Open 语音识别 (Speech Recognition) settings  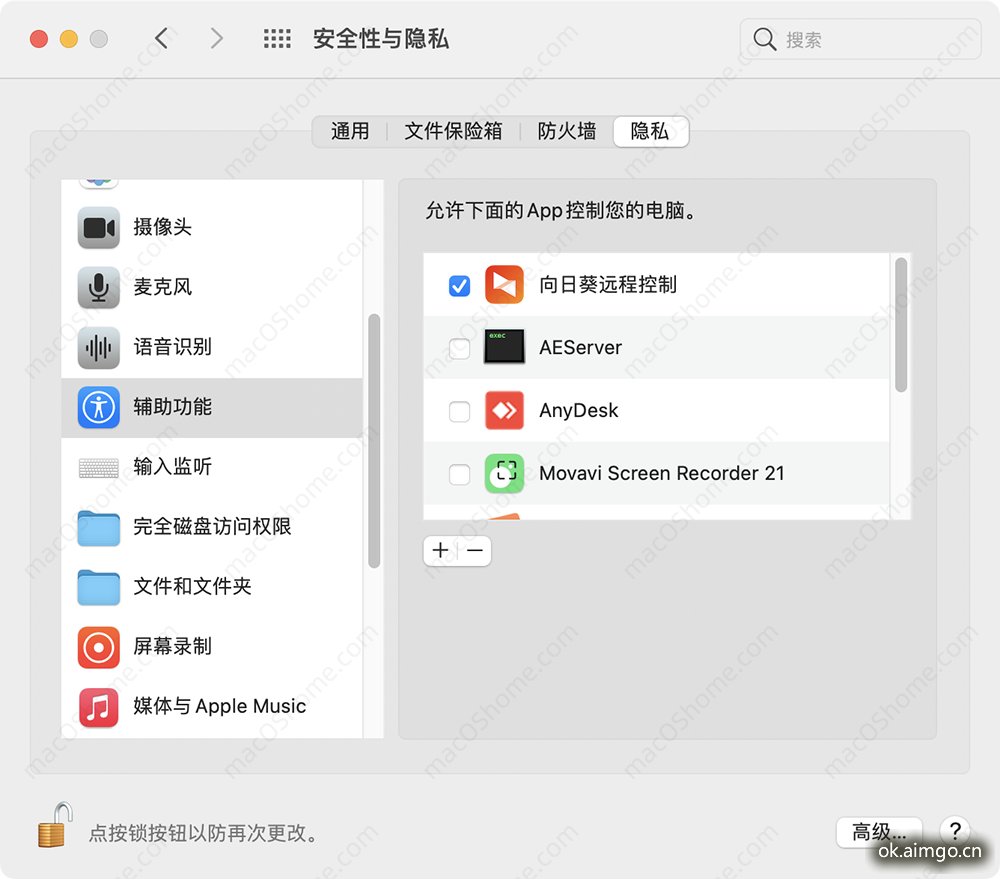click(98, 347)
